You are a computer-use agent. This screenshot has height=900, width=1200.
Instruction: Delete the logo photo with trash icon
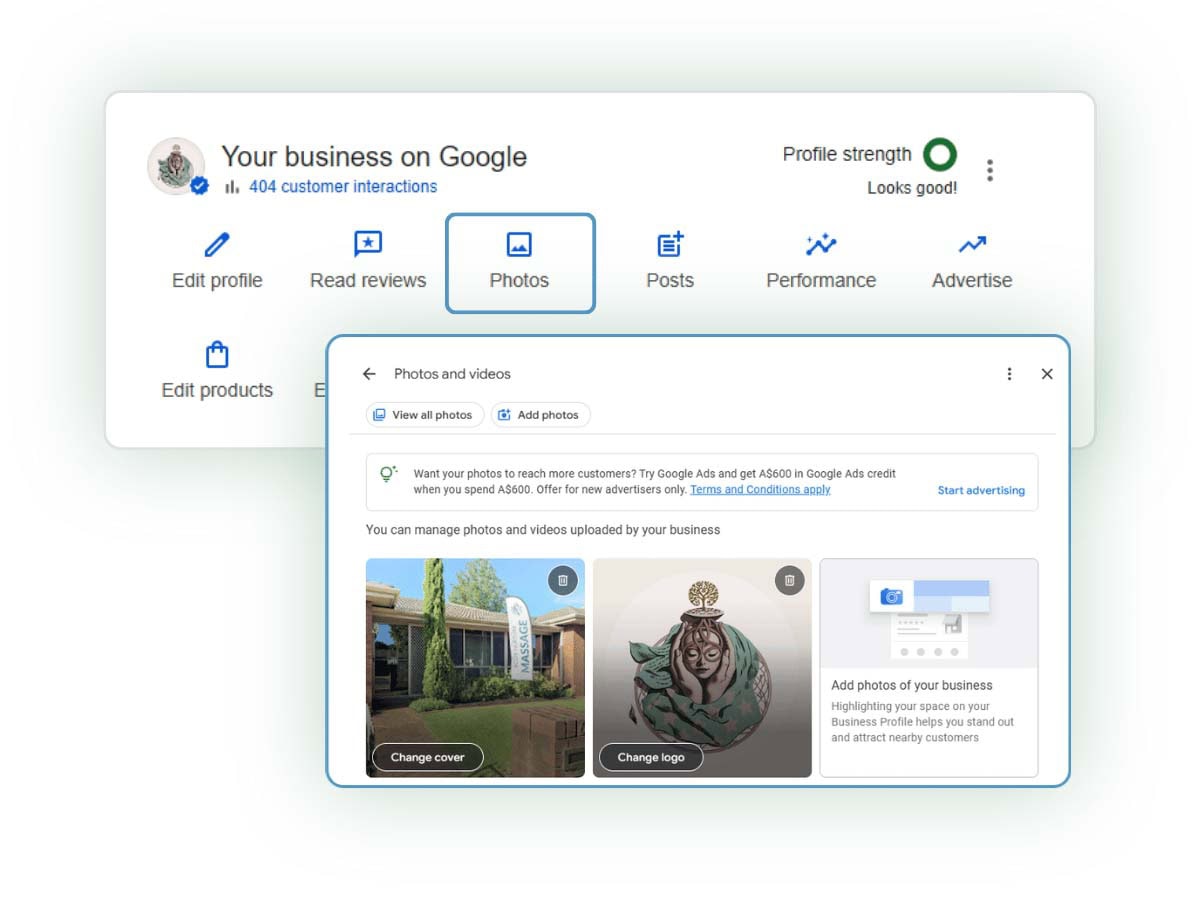[790, 580]
